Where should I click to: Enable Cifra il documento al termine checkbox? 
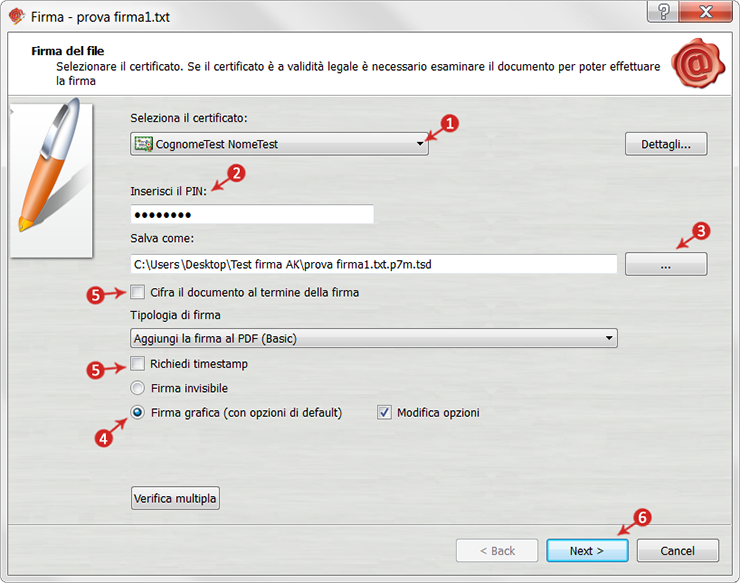click(138, 292)
